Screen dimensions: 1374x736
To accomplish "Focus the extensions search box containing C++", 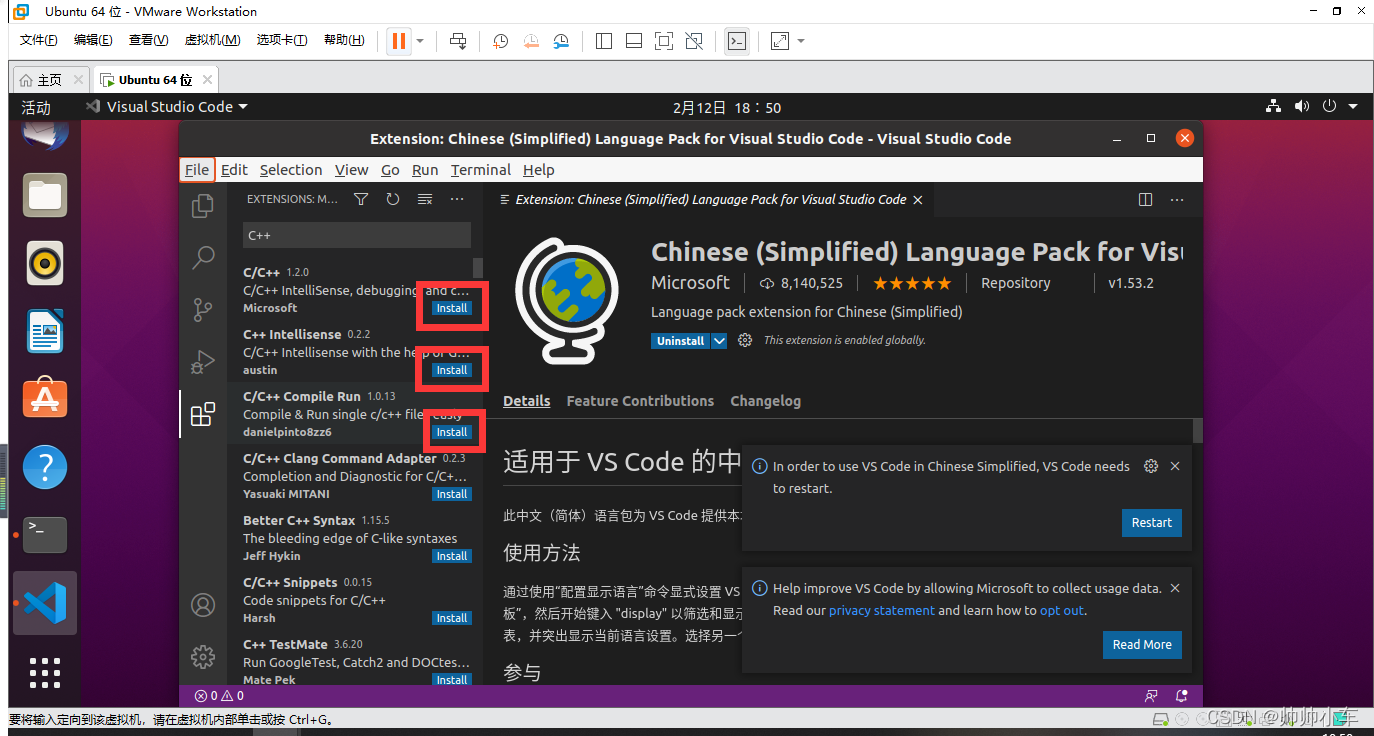I will click(357, 235).
